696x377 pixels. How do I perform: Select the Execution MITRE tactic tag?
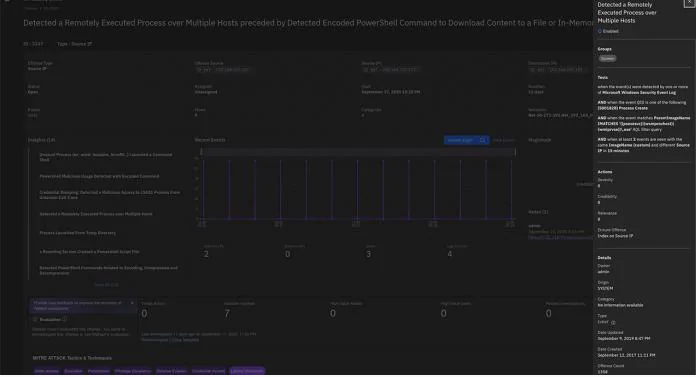click(73, 371)
